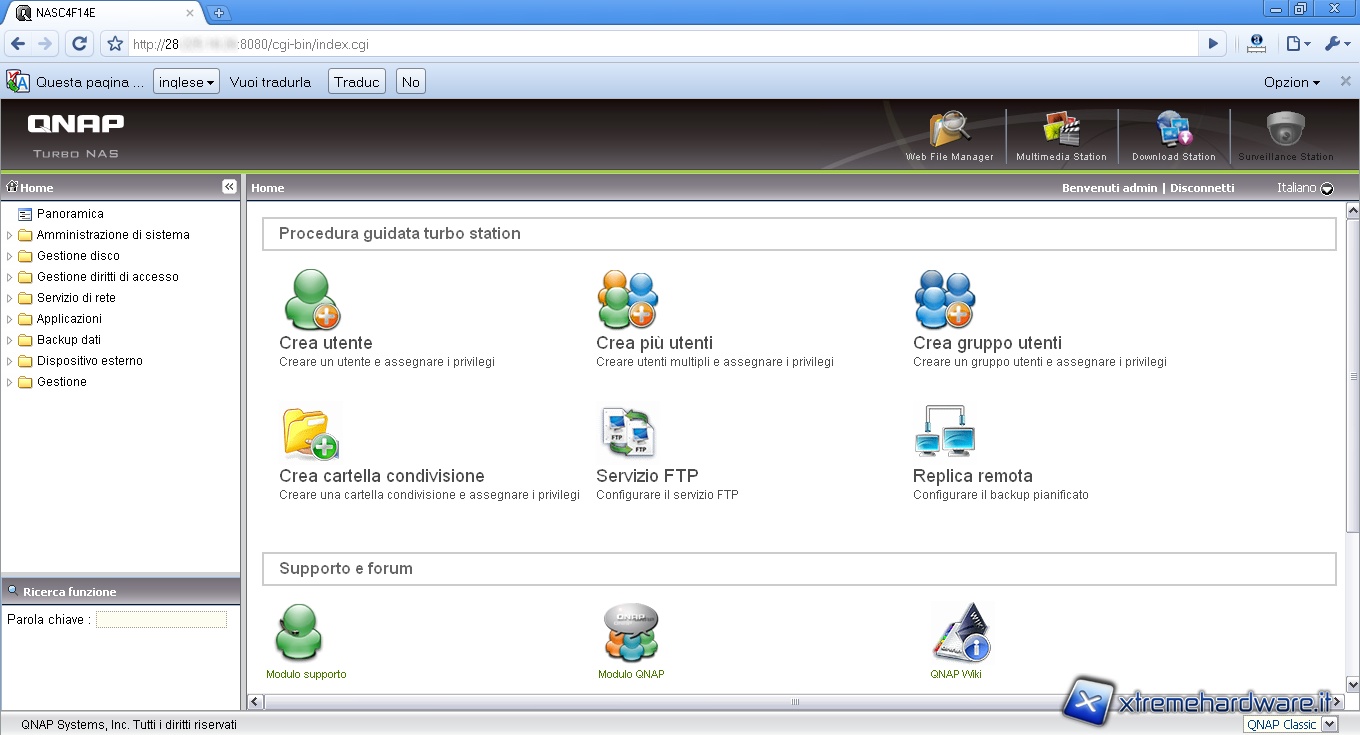Open the Crea gruppo utenti wizard icon
The height and width of the screenshot is (735, 1360).
pos(944,300)
